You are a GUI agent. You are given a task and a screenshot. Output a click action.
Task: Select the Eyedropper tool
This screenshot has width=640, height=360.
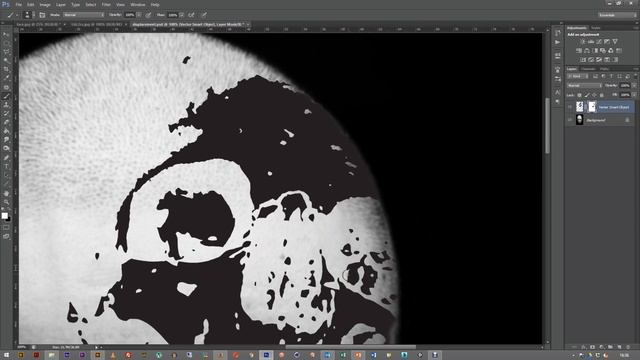click(6, 78)
